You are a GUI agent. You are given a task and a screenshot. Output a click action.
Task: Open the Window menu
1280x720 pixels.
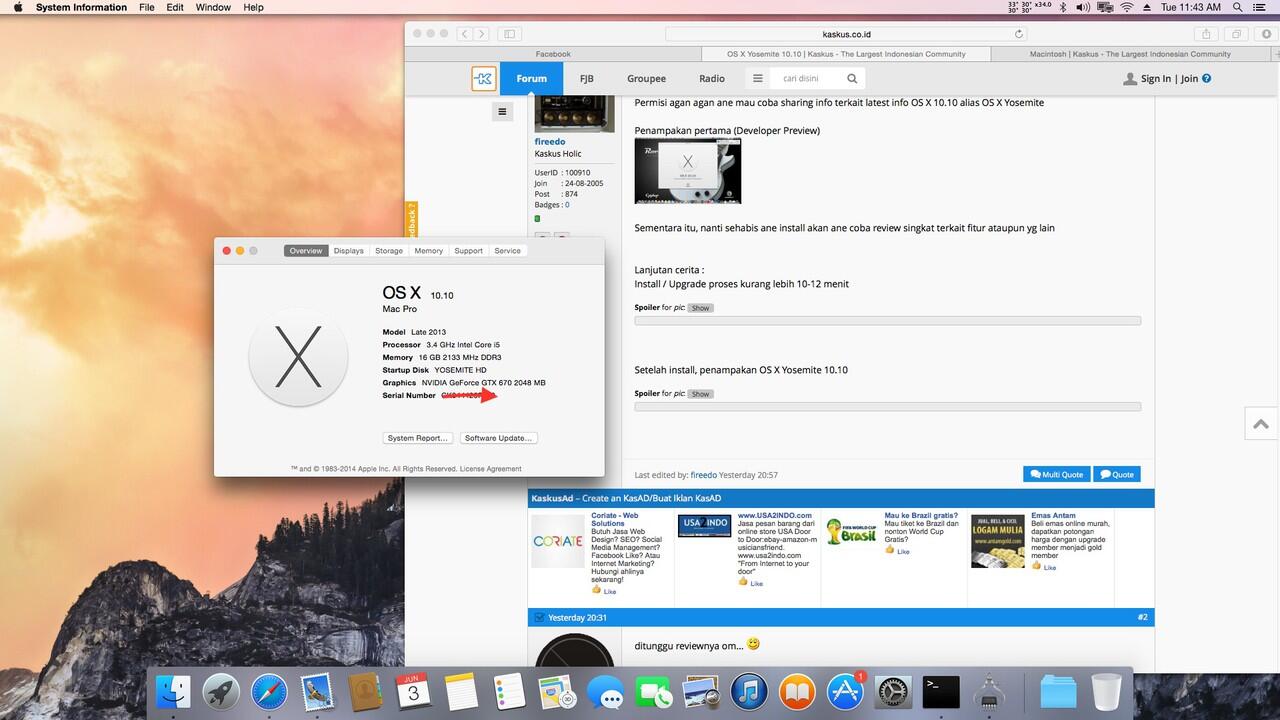pos(213,7)
